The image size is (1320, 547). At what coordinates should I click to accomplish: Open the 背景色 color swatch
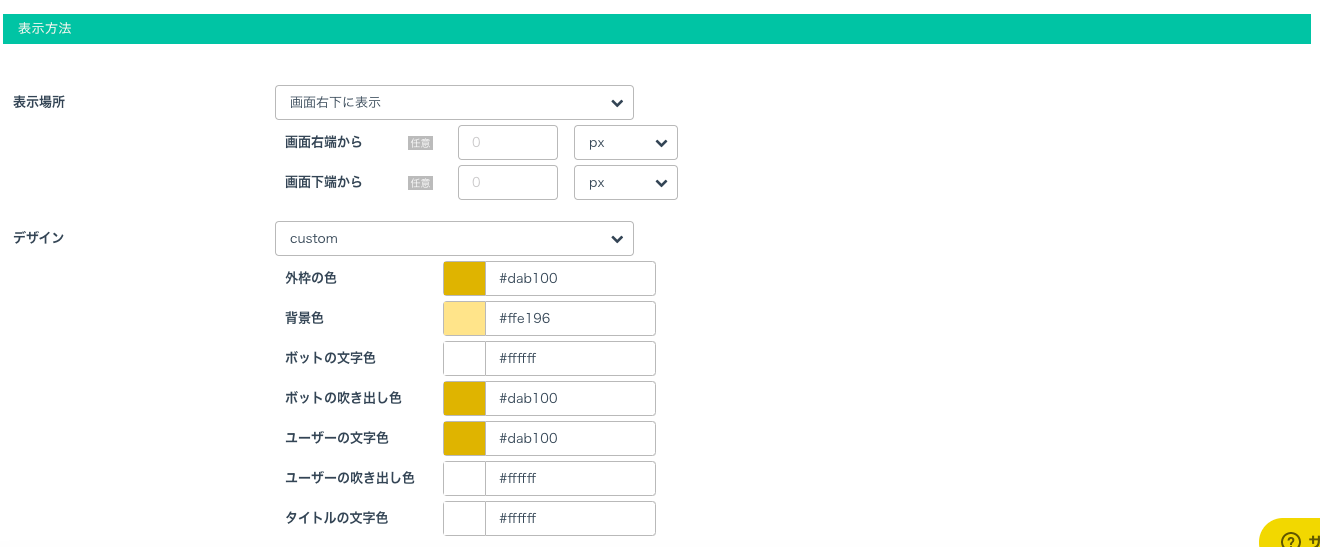[464, 318]
